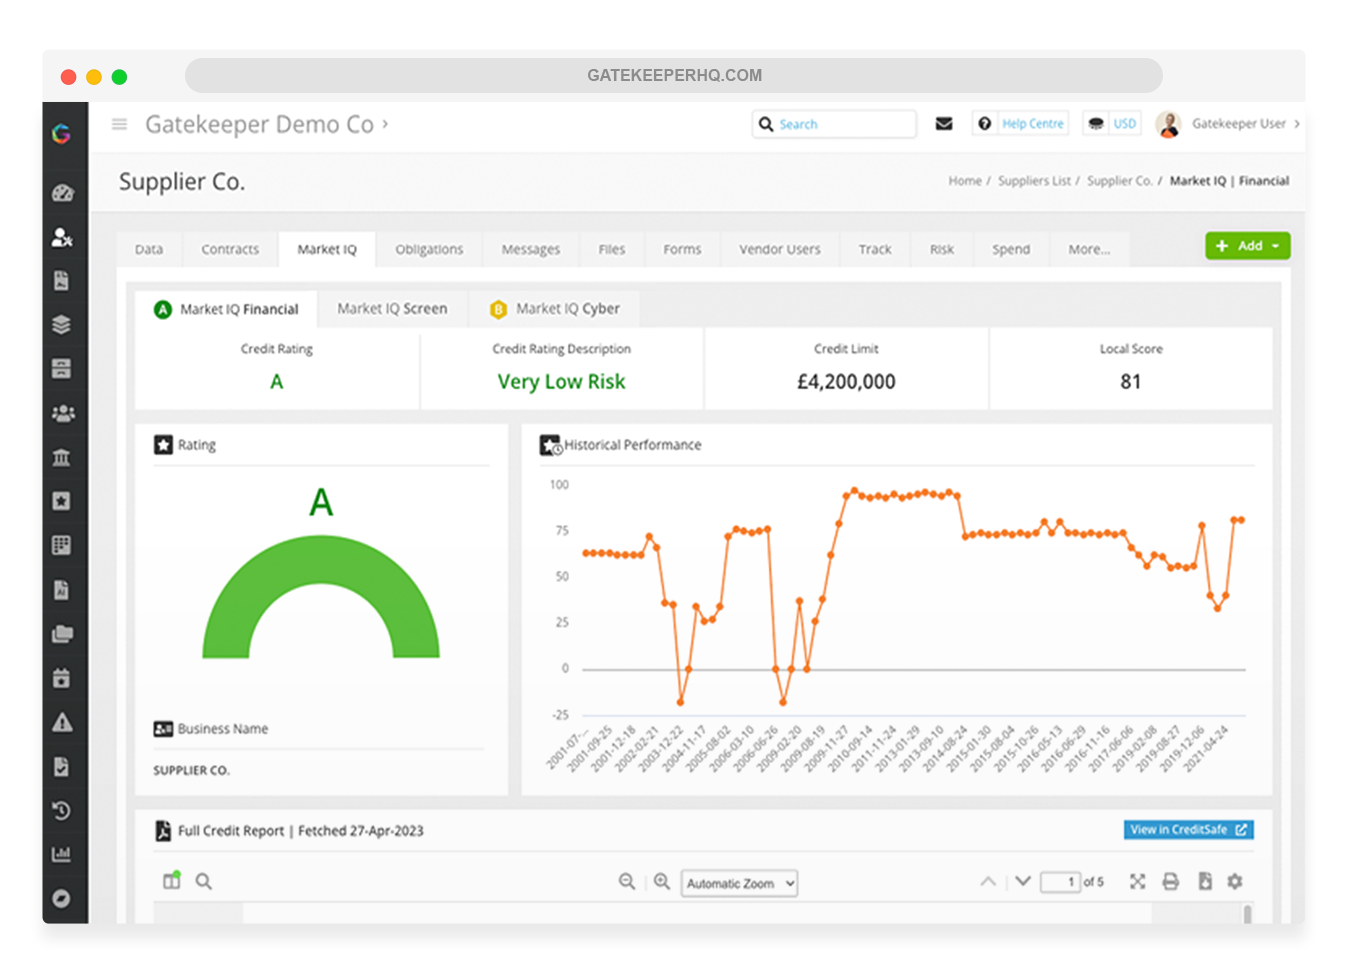The width and height of the screenshot is (1350, 975).
Task: Open the suppliers person icon in the sidebar
Action: click(62, 237)
